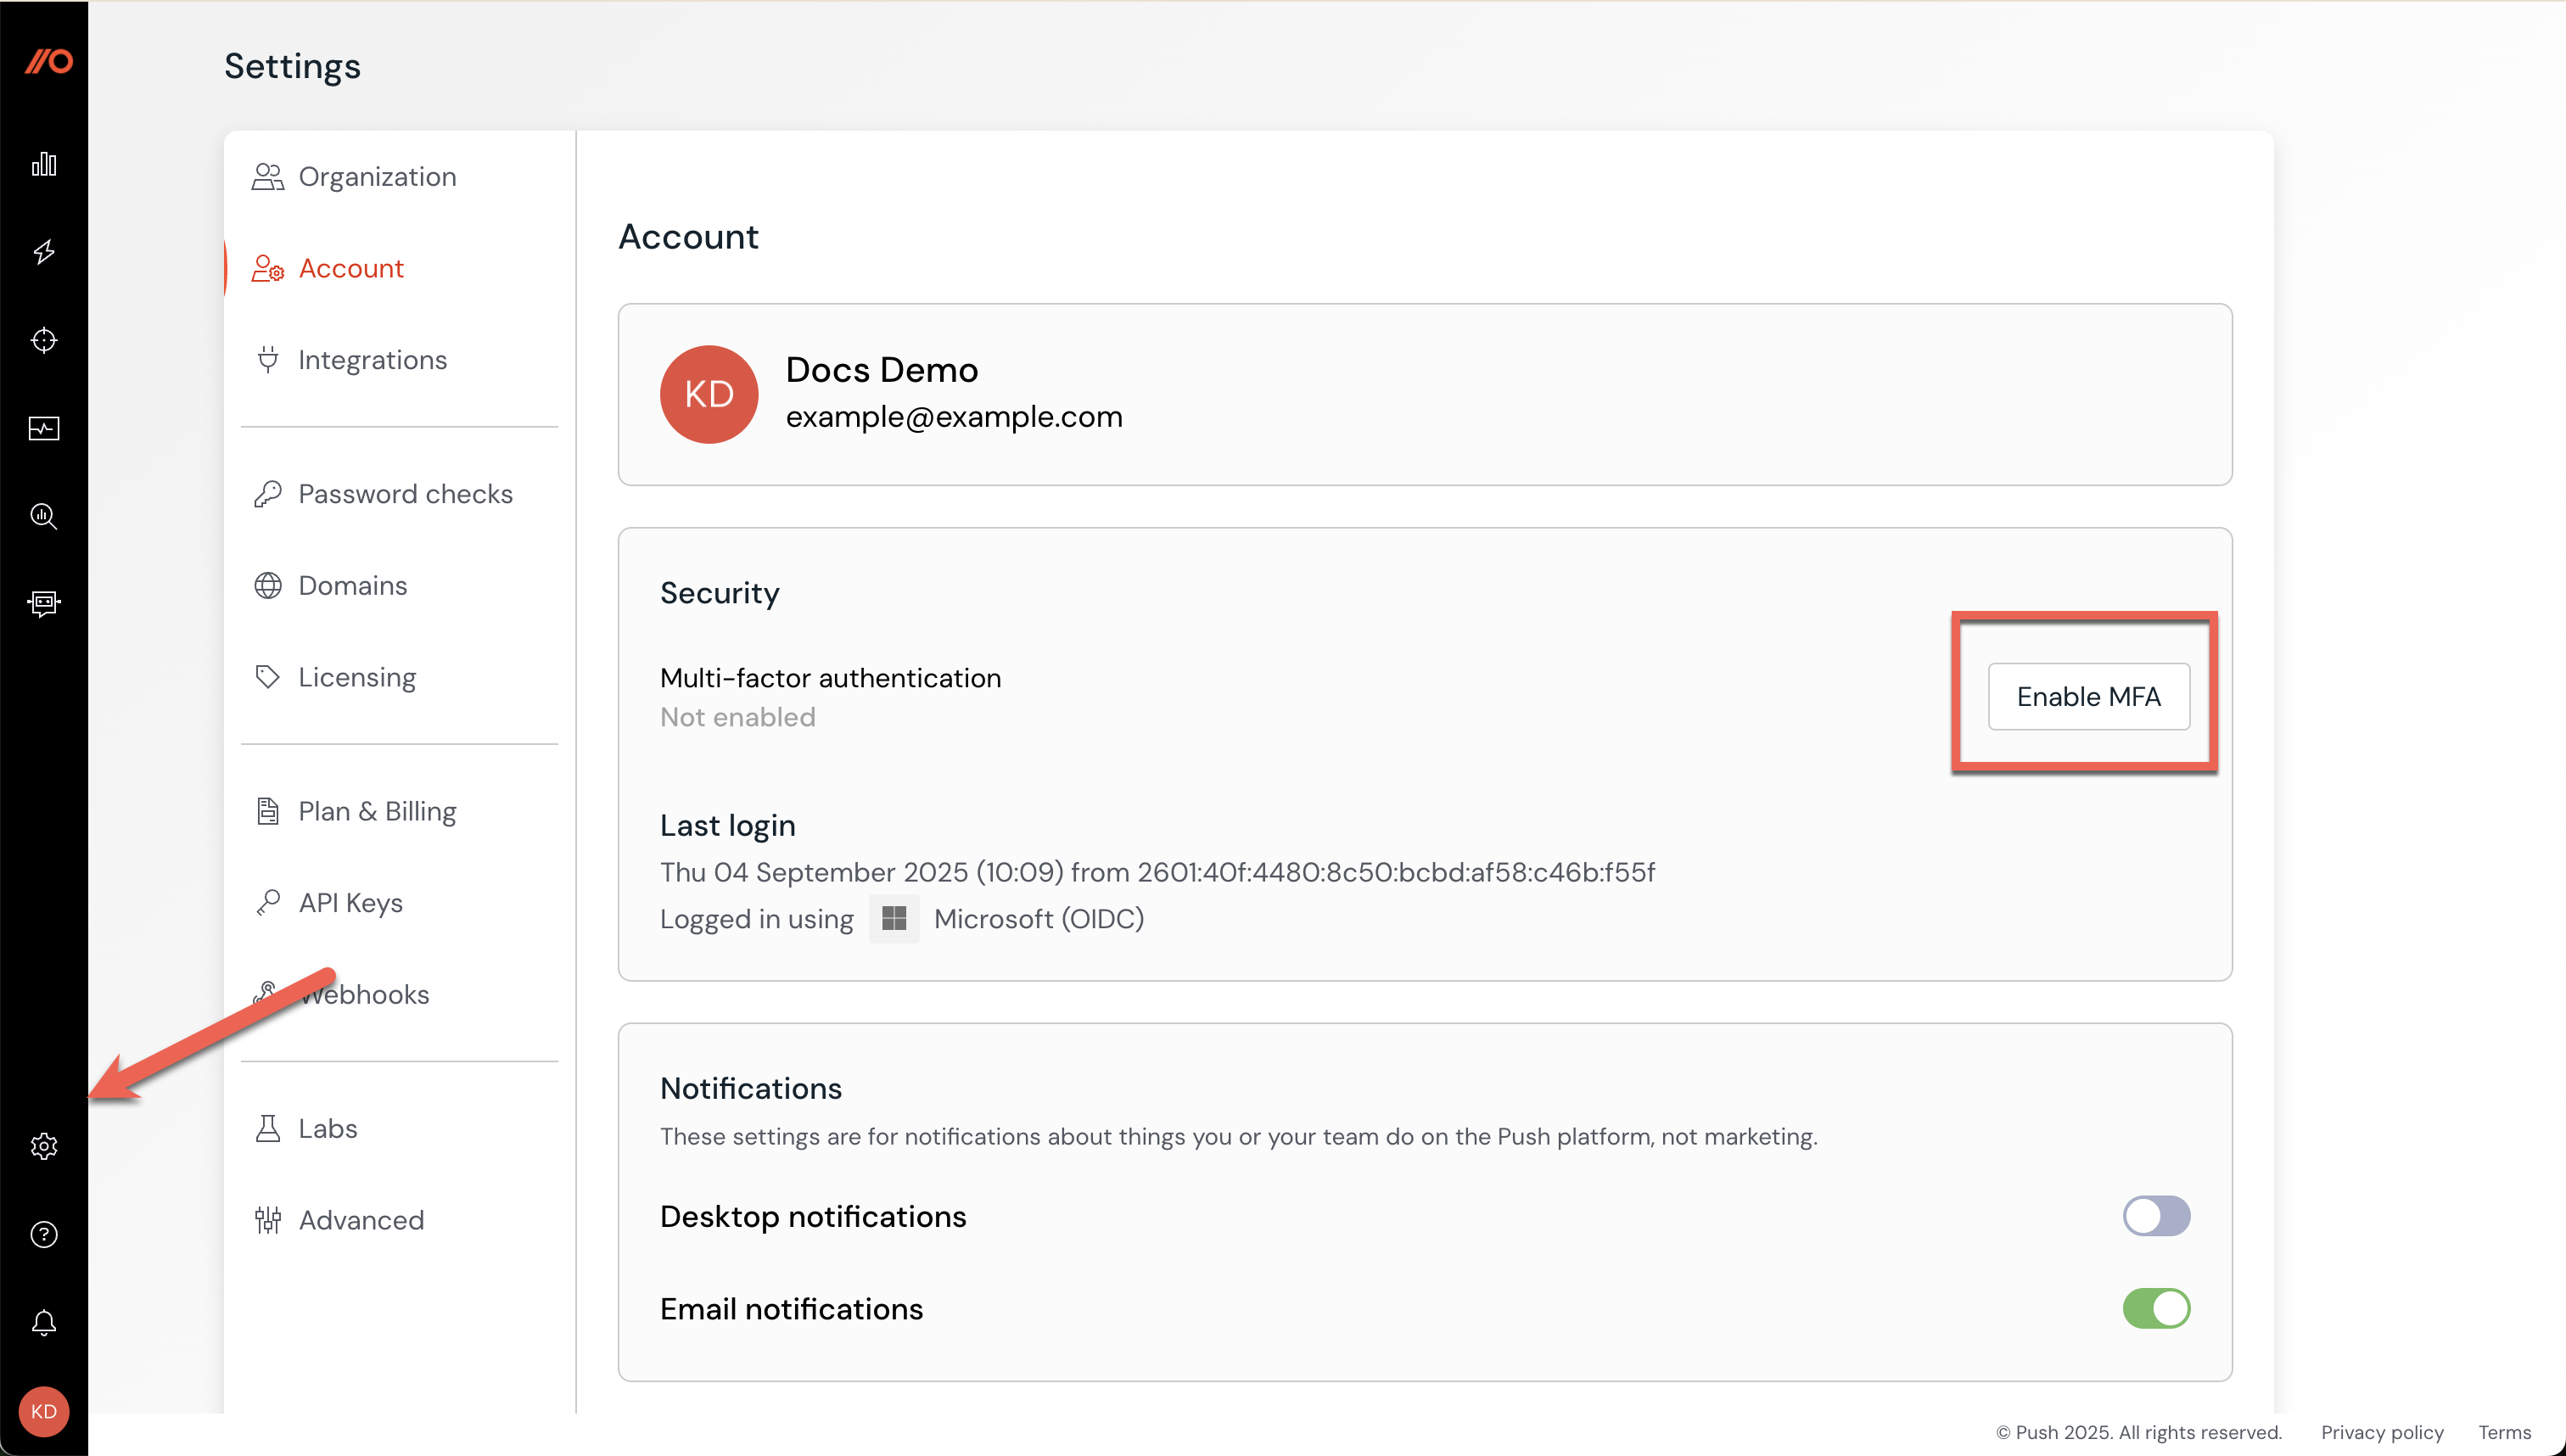Switch to Integrations settings section

click(372, 360)
